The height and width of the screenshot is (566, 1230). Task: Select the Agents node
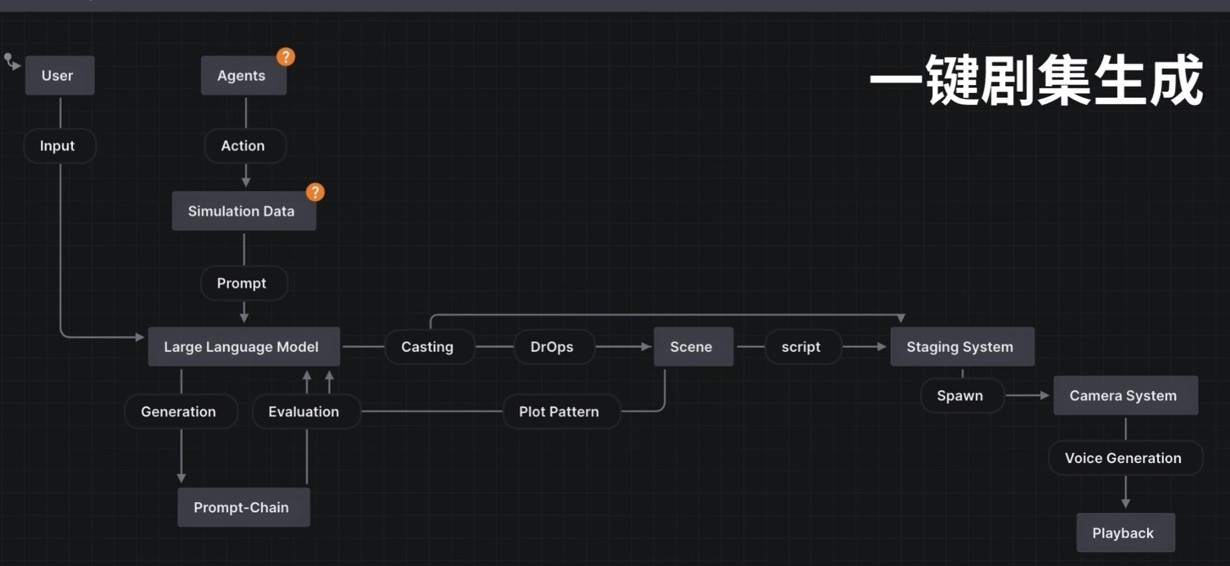pos(243,76)
